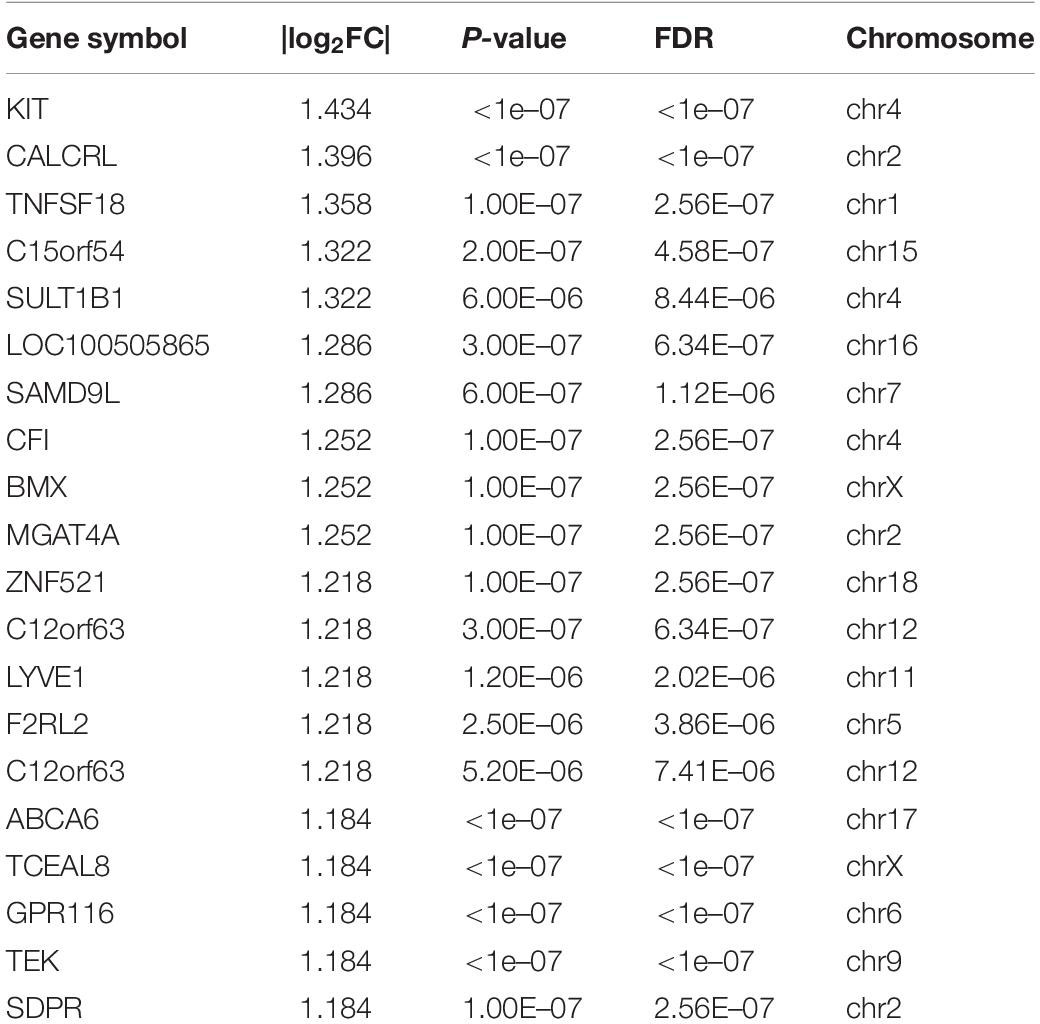The height and width of the screenshot is (1024, 1040).
Task: Select the 8.44E–06 FDR value
Action: 714,298
